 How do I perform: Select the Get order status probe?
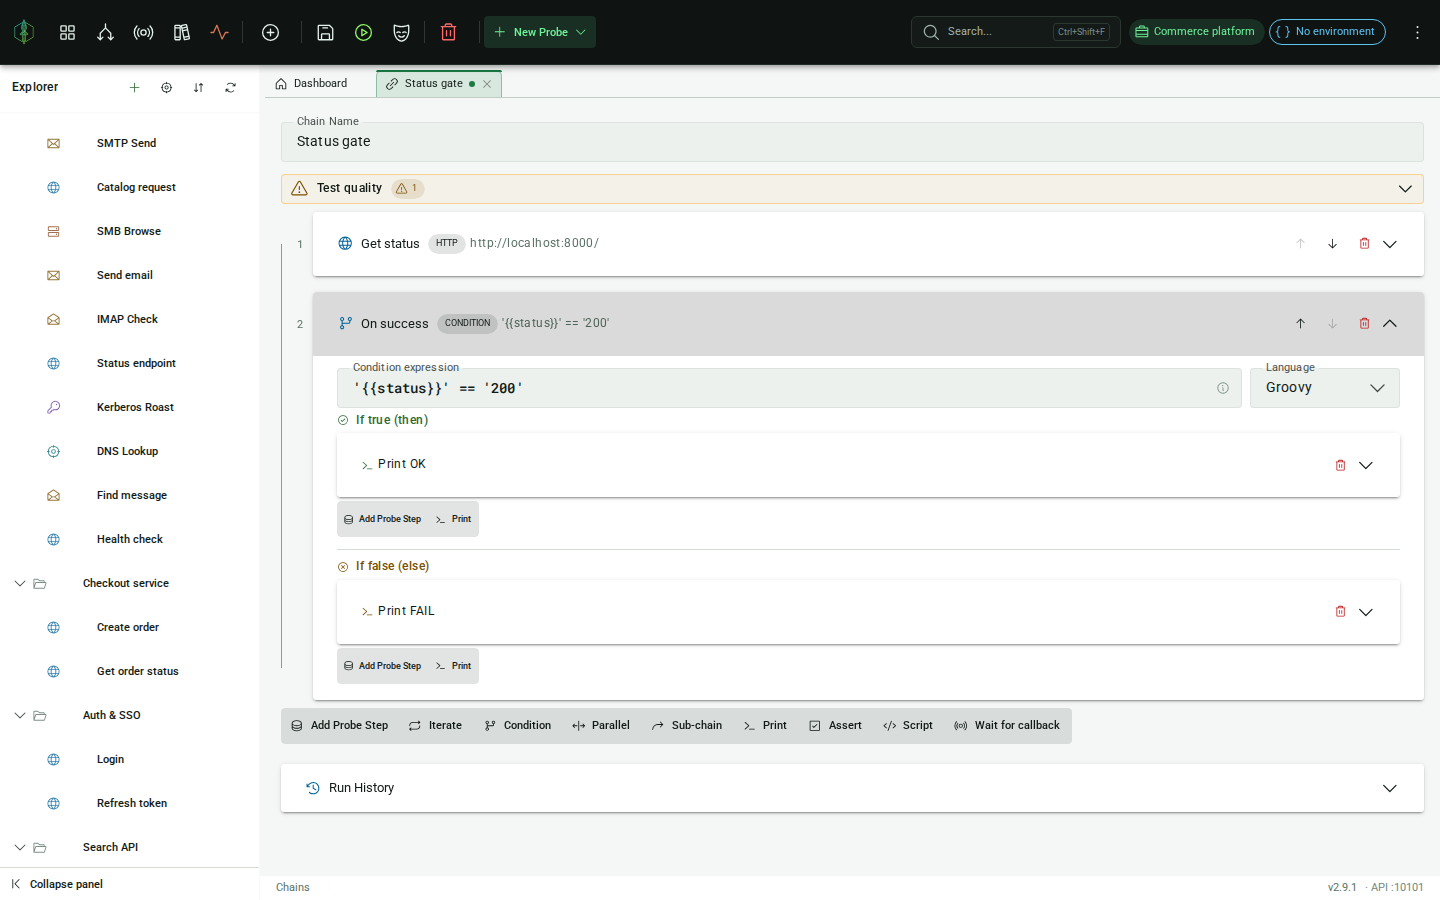click(138, 671)
